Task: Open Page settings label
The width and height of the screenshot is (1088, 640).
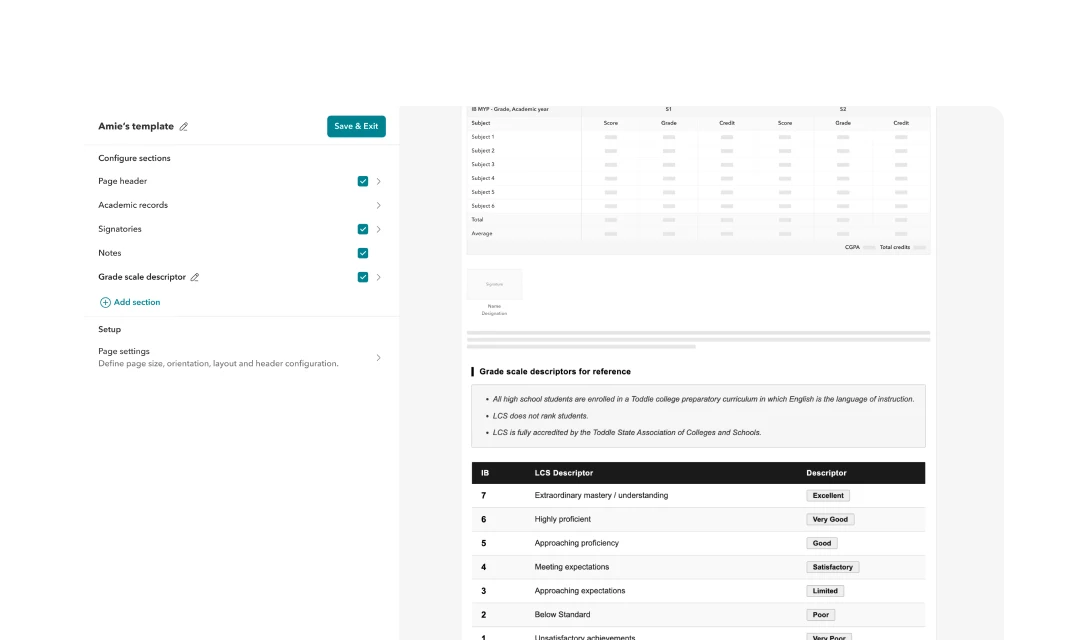Action: tap(124, 351)
